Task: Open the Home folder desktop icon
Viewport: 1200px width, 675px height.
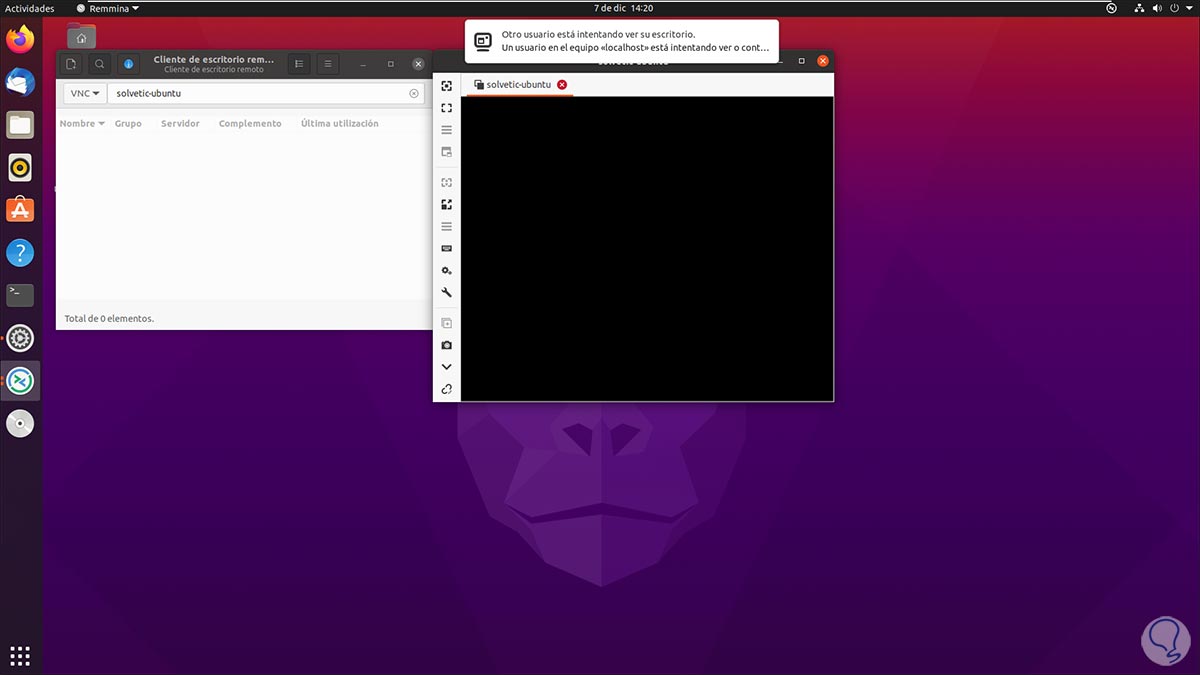Action: 82,37
